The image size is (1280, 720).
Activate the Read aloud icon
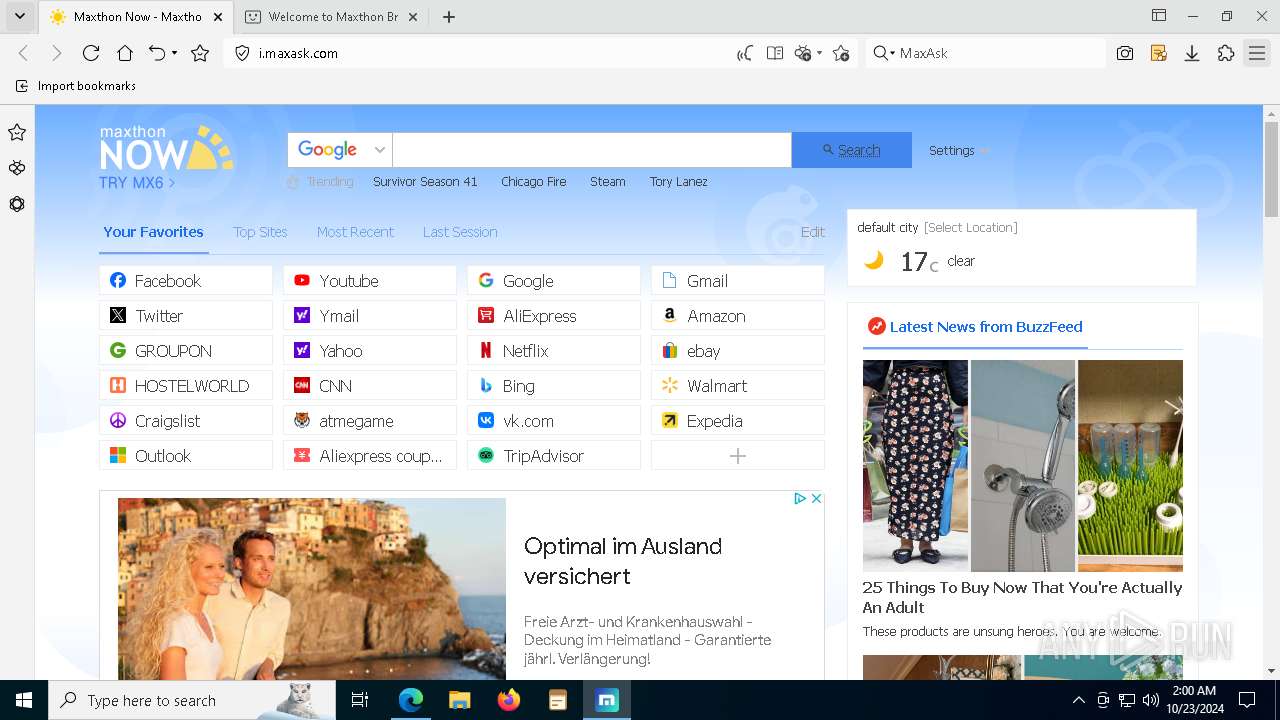(x=745, y=53)
